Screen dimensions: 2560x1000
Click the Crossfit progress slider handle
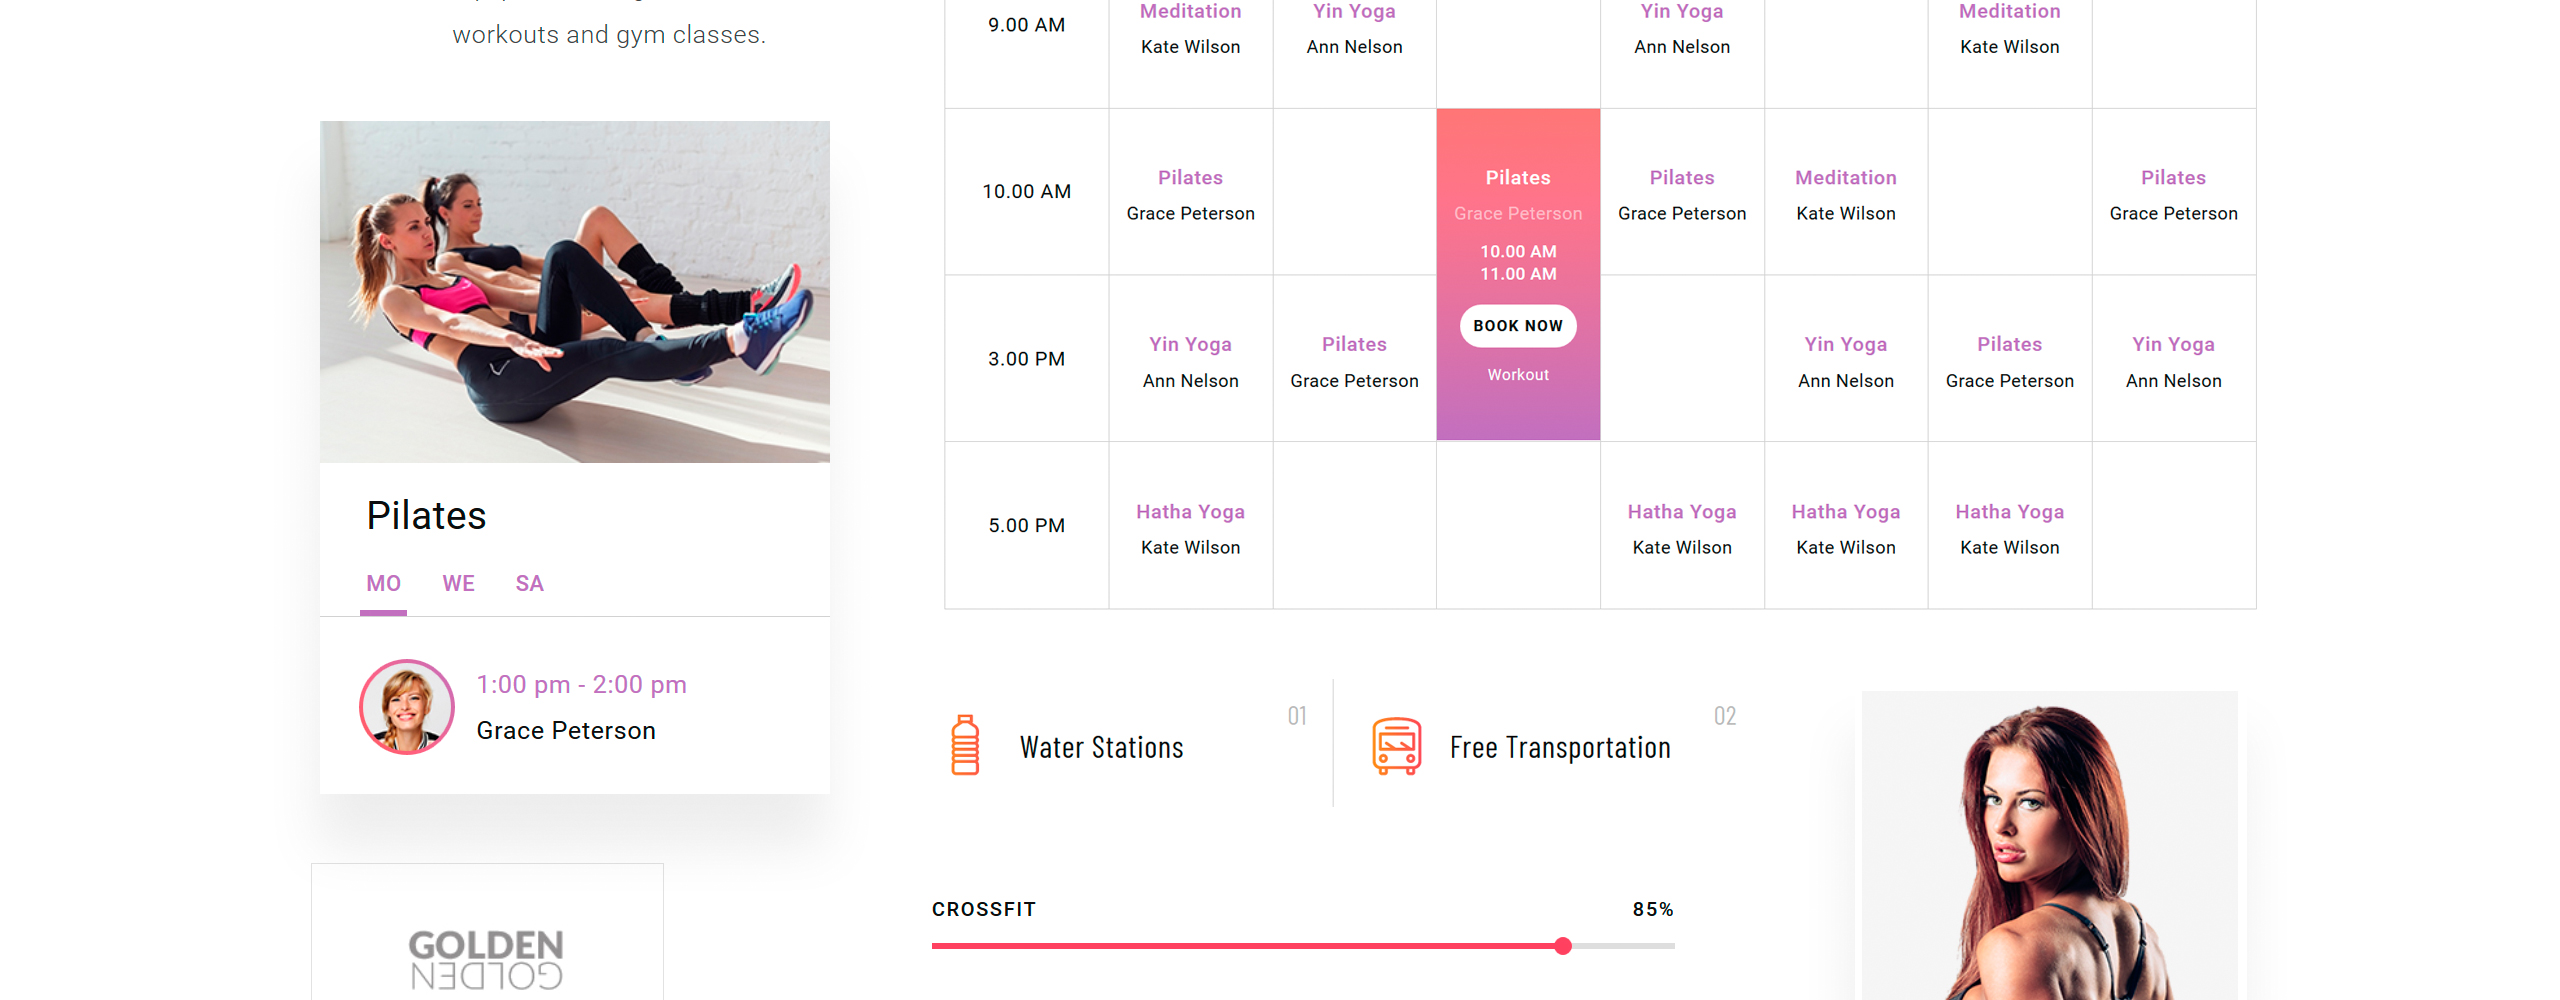(x=1563, y=946)
